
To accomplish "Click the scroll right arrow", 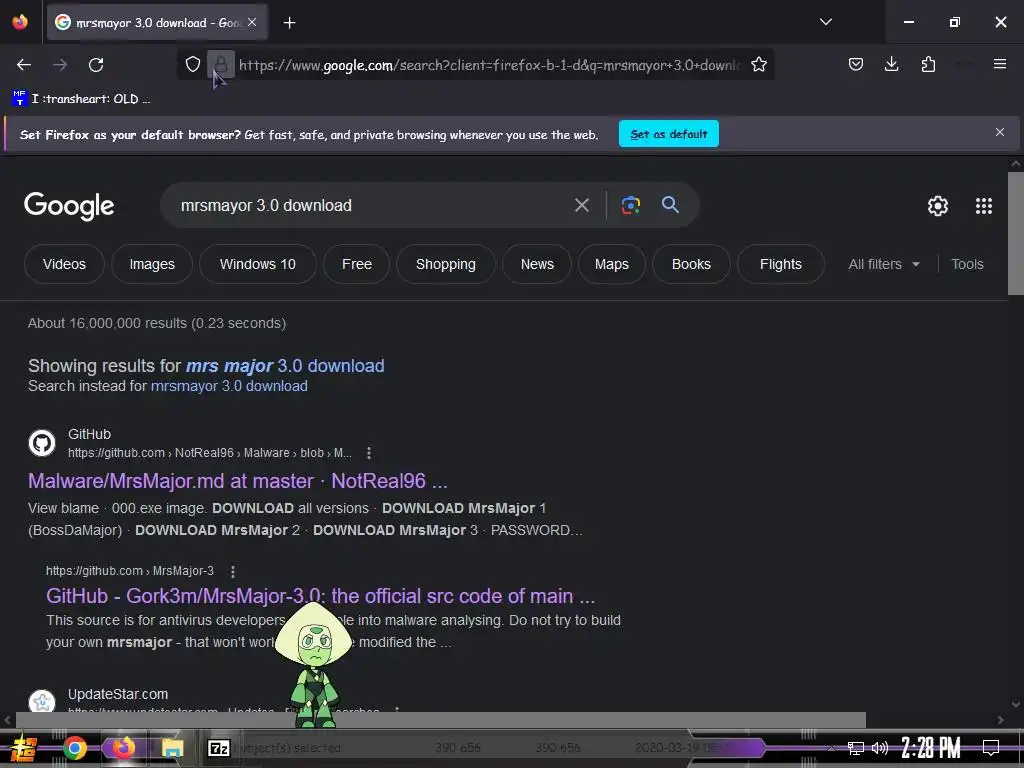I will point(1000,720).
